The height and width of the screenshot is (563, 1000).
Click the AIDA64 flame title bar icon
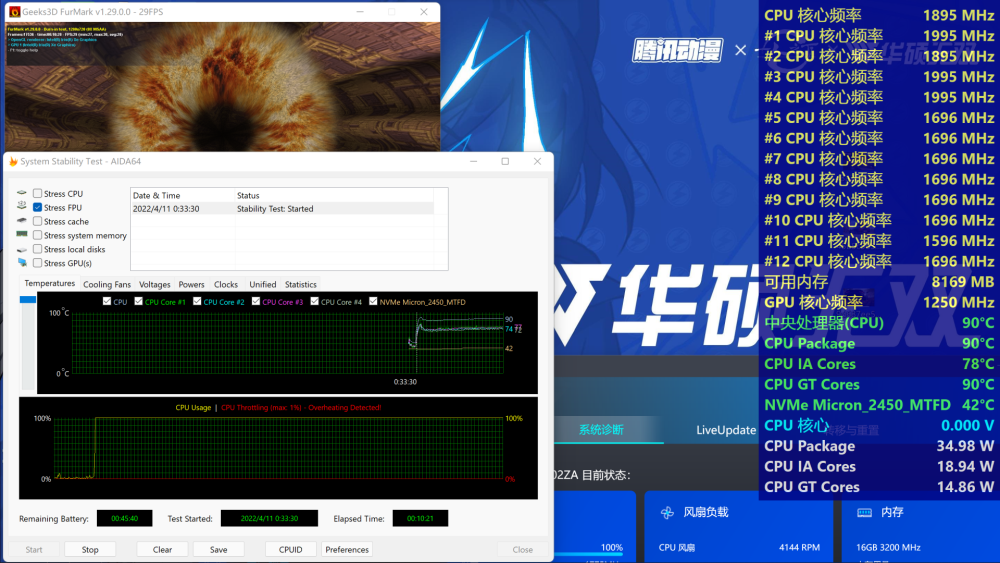click(x=13, y=161)
